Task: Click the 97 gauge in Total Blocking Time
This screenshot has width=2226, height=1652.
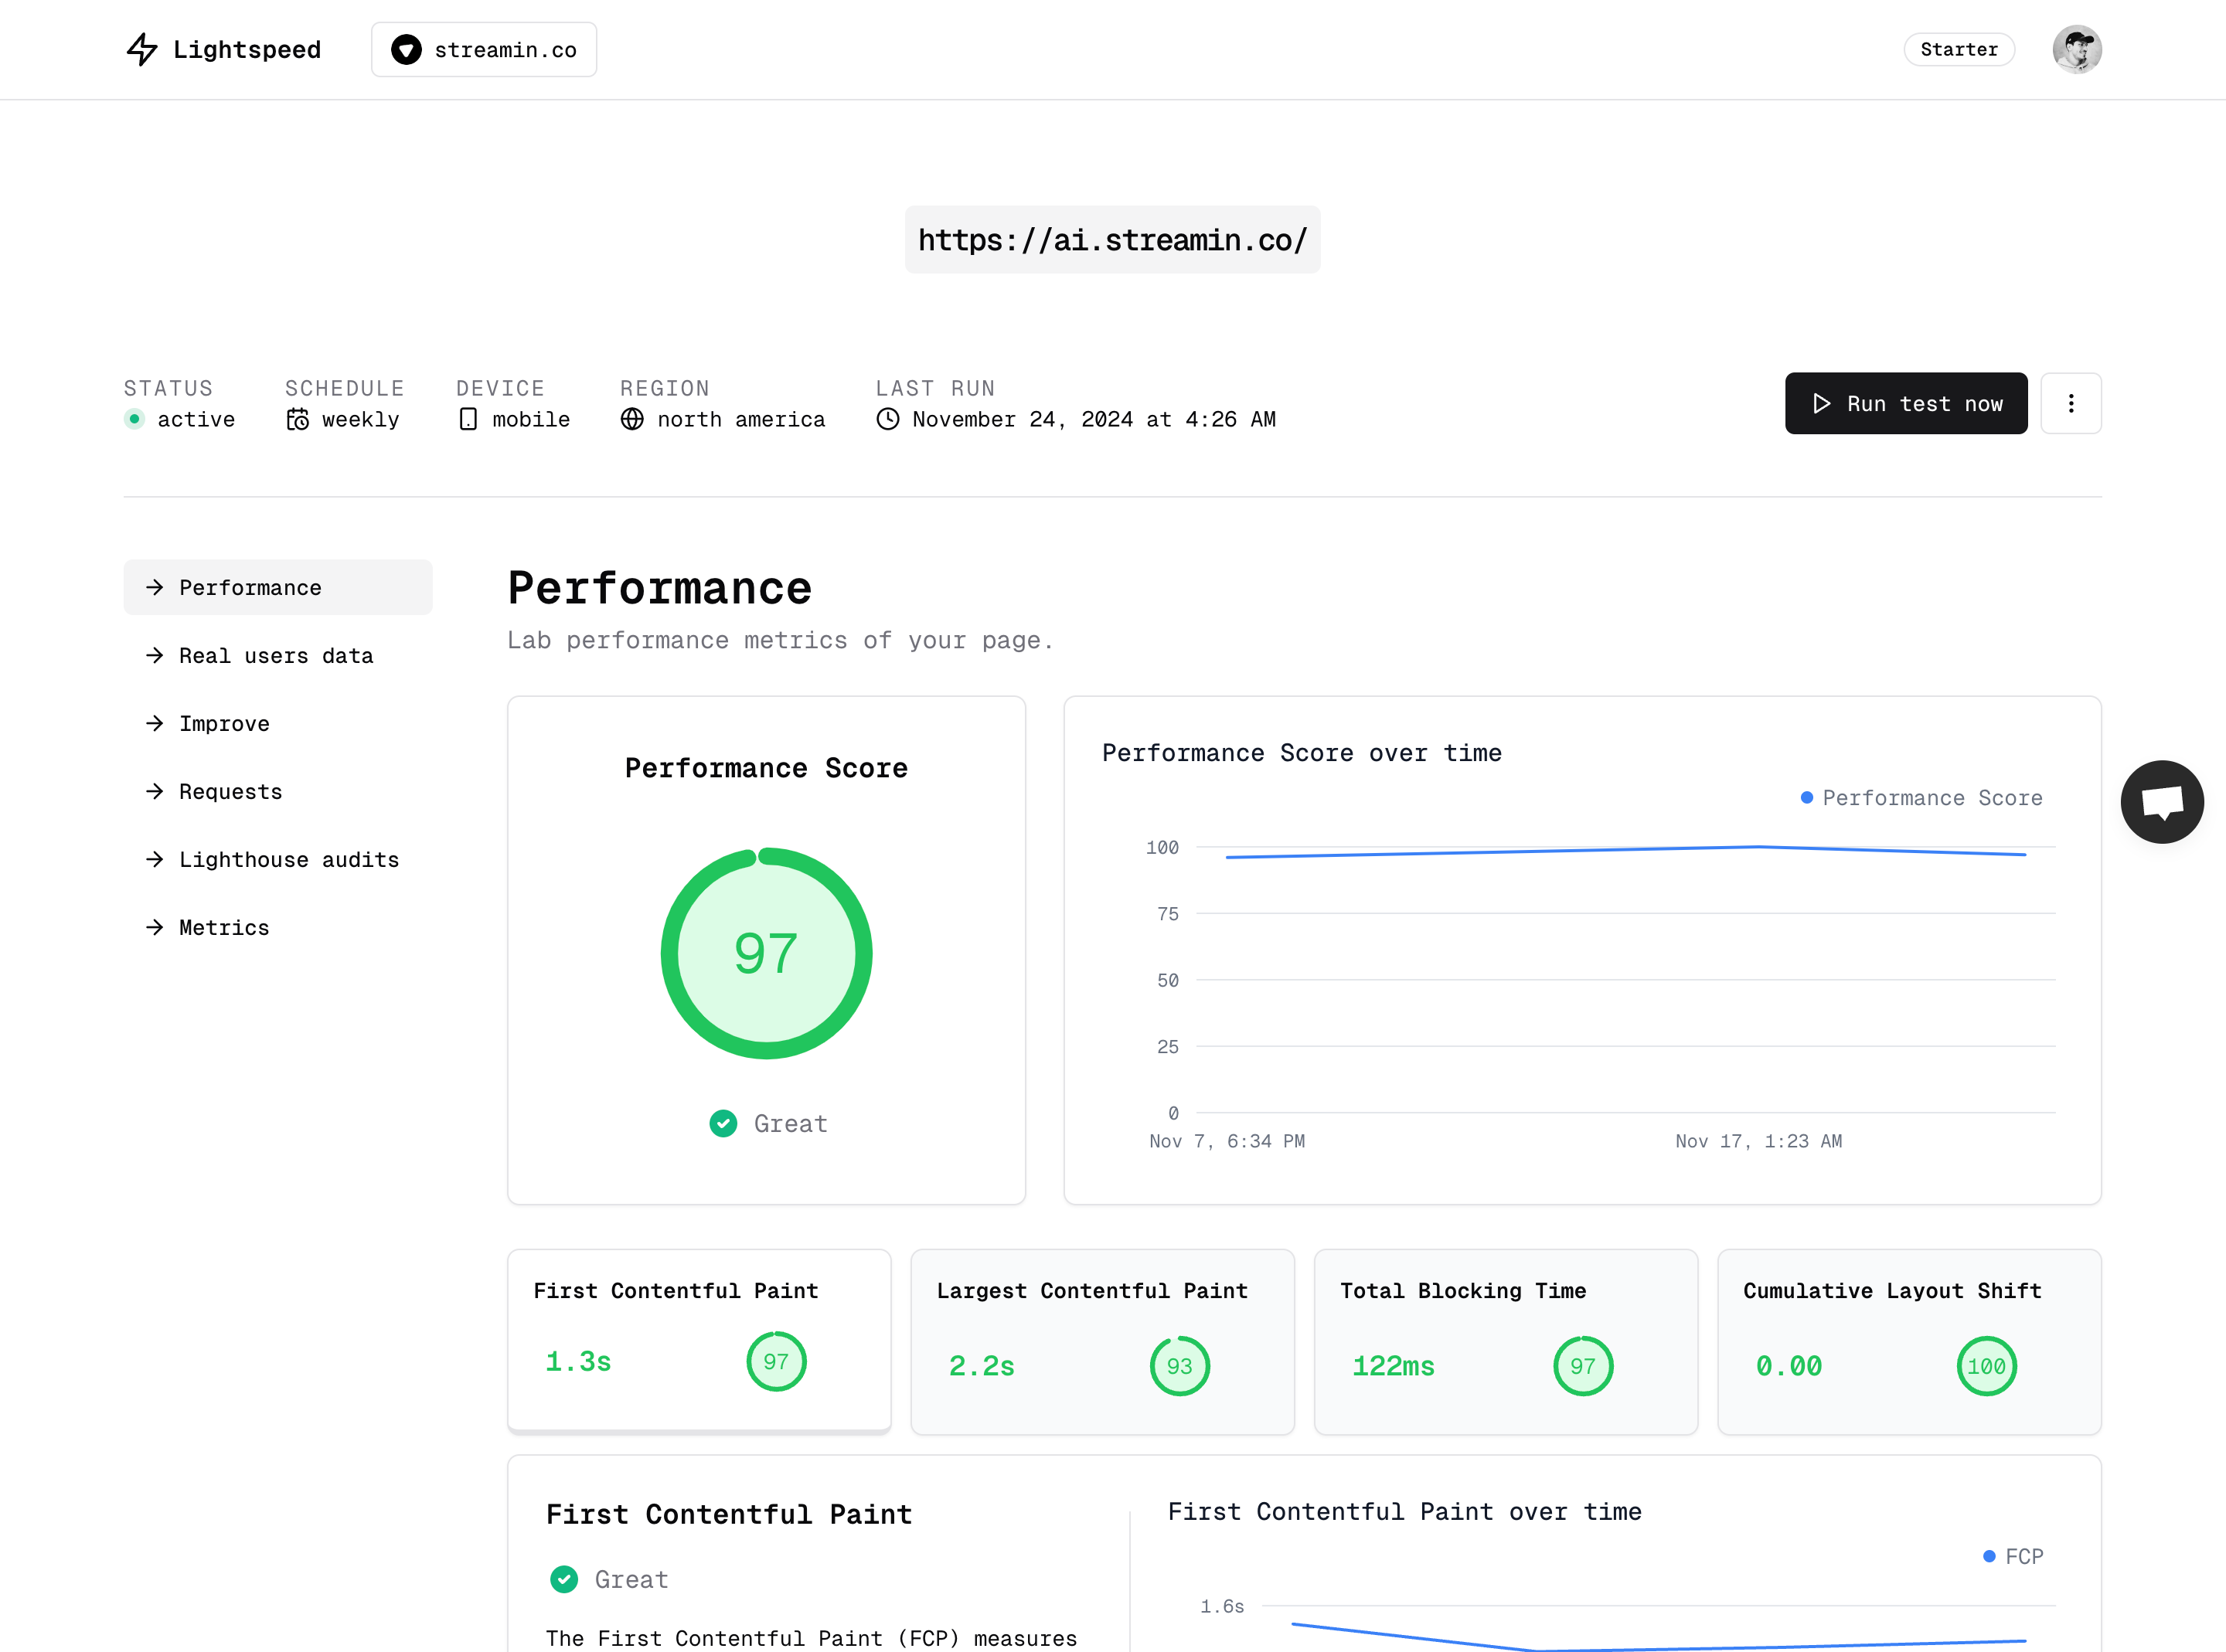Action: click(x=1583, y=1366)
